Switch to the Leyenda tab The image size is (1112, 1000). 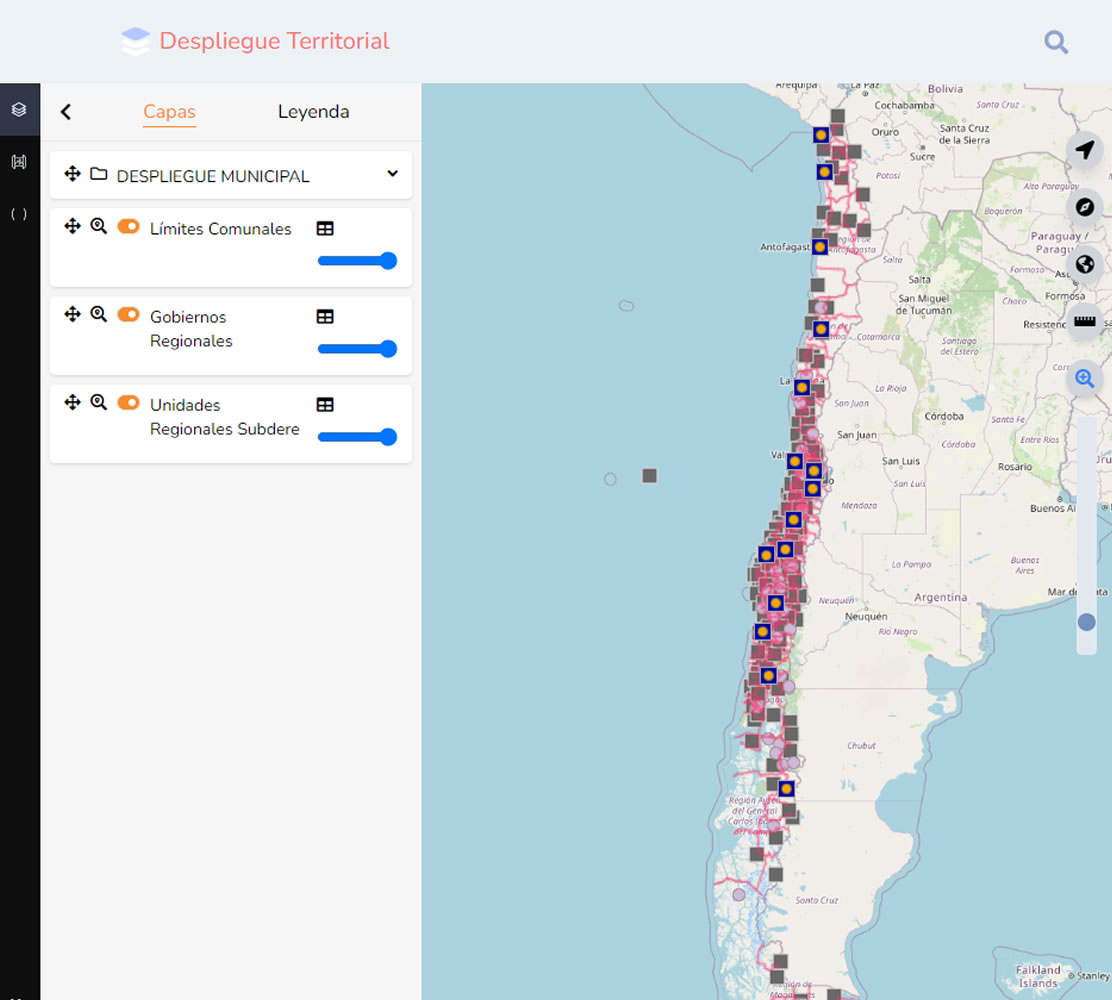click(x=313, y=112)
